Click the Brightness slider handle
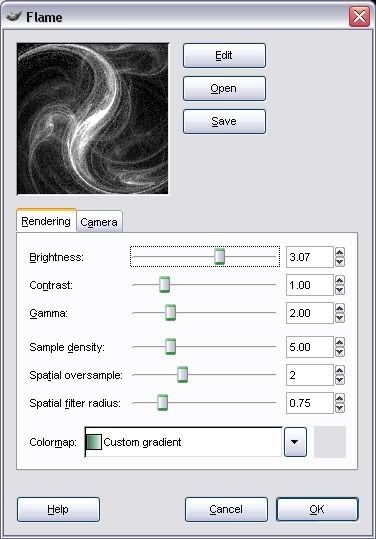 (x=219, y=256)
